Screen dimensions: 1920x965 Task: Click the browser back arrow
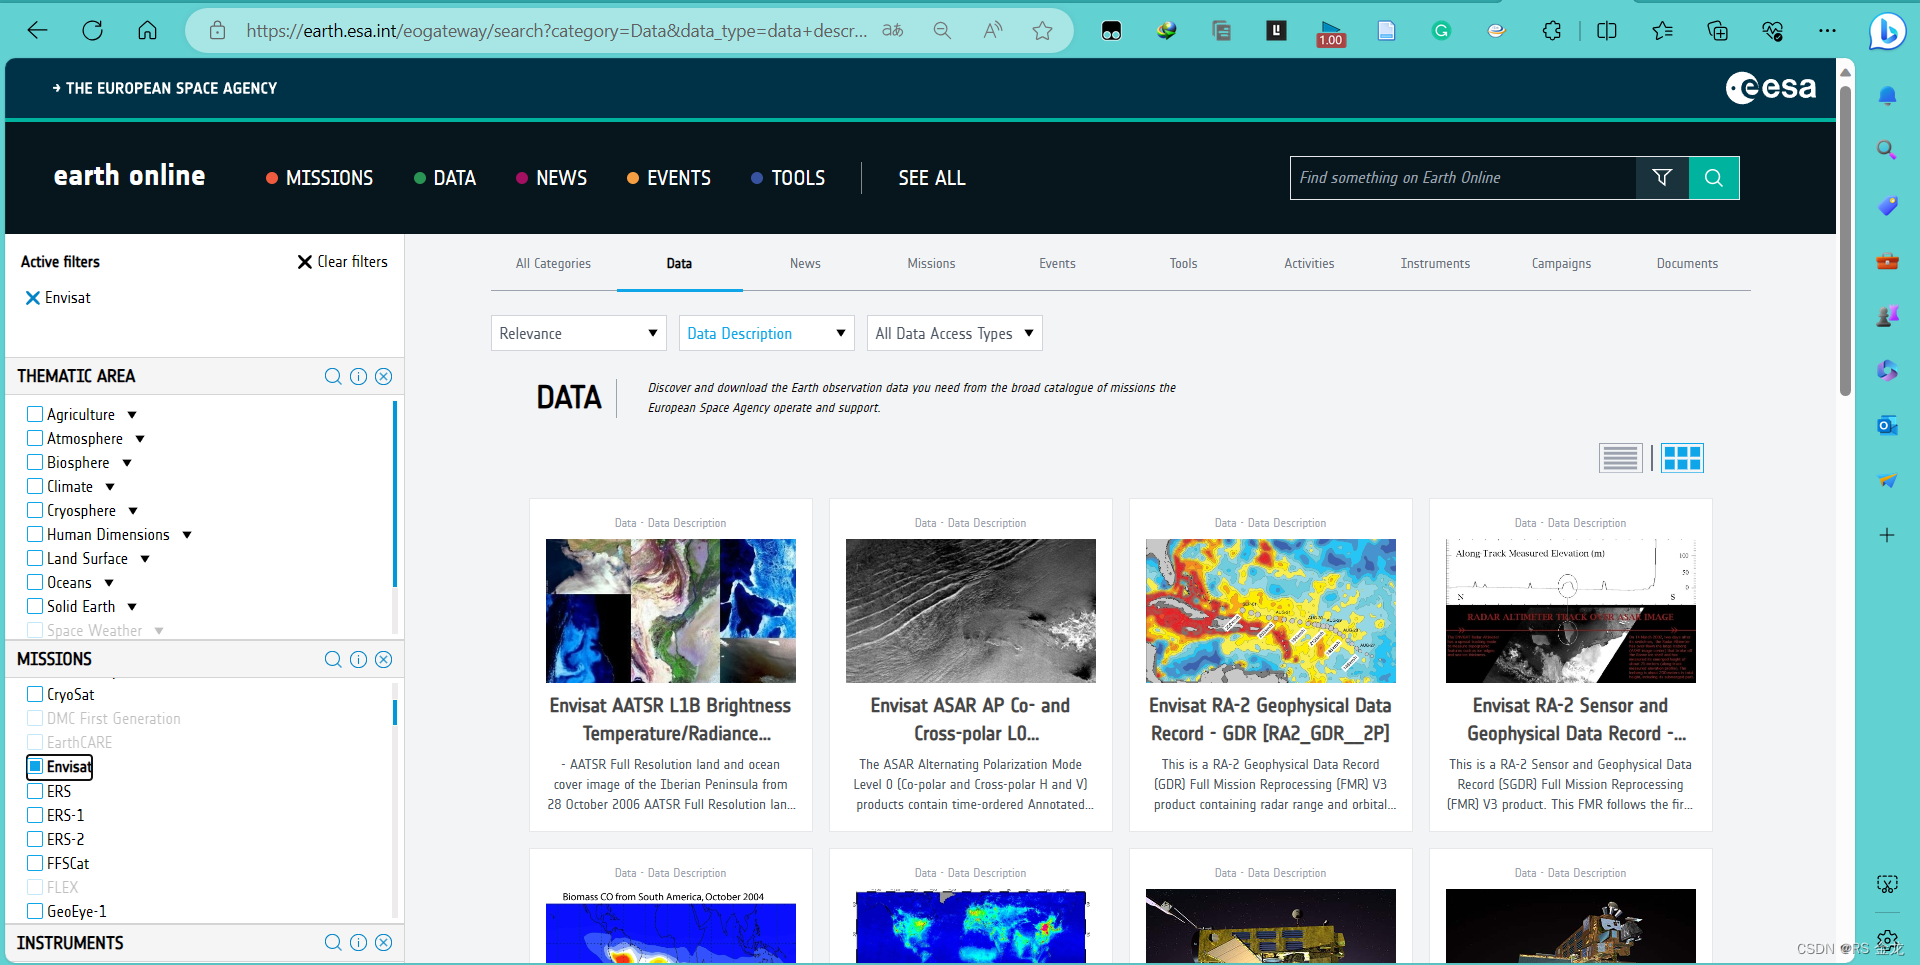tap(37, 31)
